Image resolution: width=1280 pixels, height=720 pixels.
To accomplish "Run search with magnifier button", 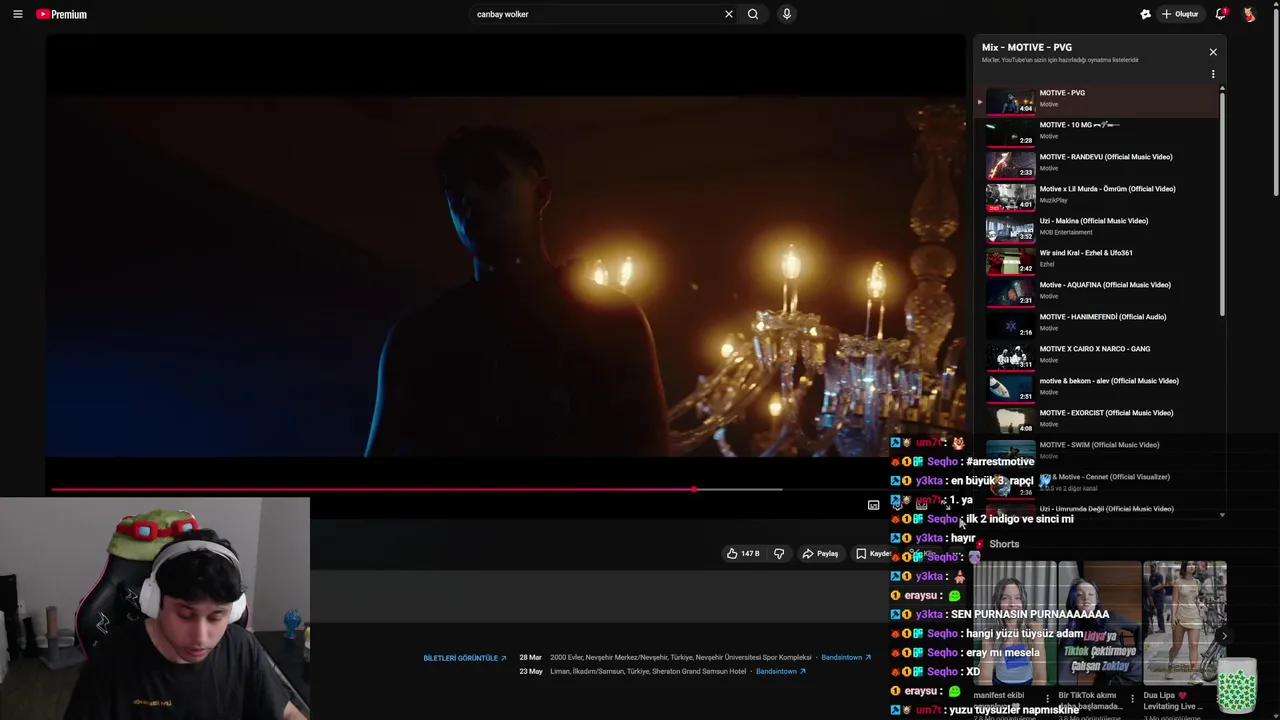I will coord(753,14).
